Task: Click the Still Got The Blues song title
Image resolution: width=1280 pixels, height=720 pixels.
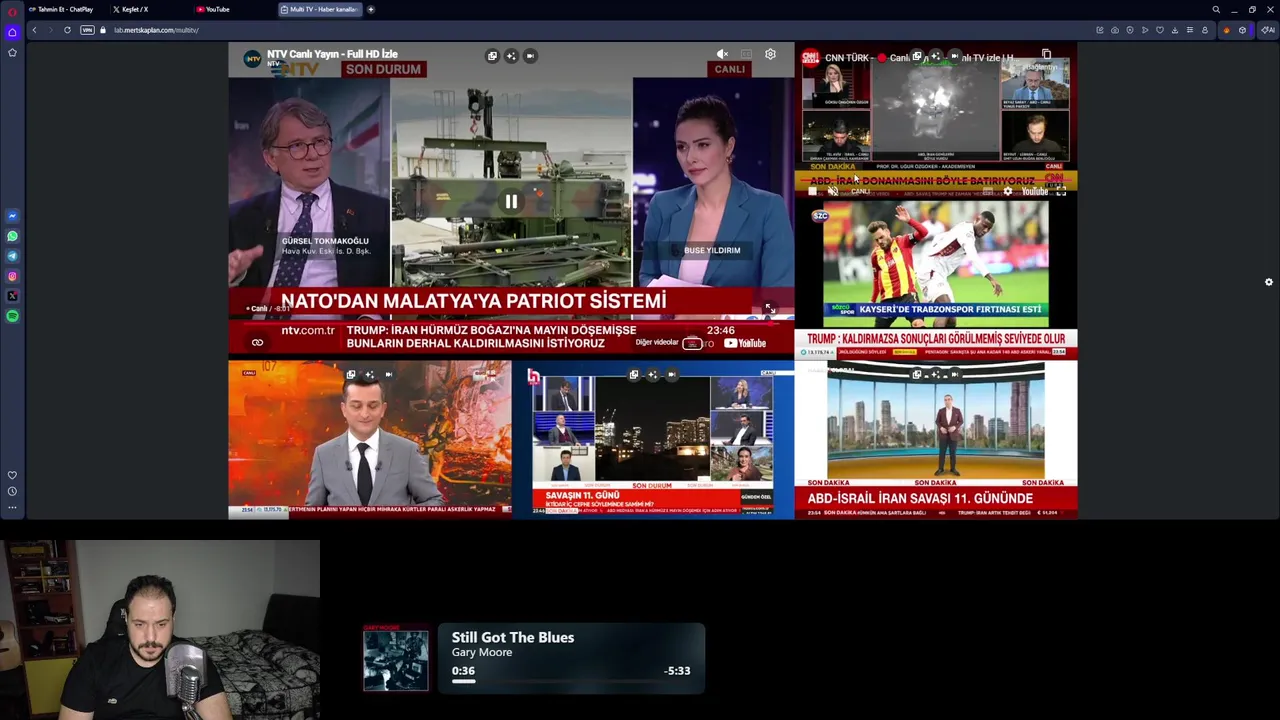Action: (x=513, y=637)
